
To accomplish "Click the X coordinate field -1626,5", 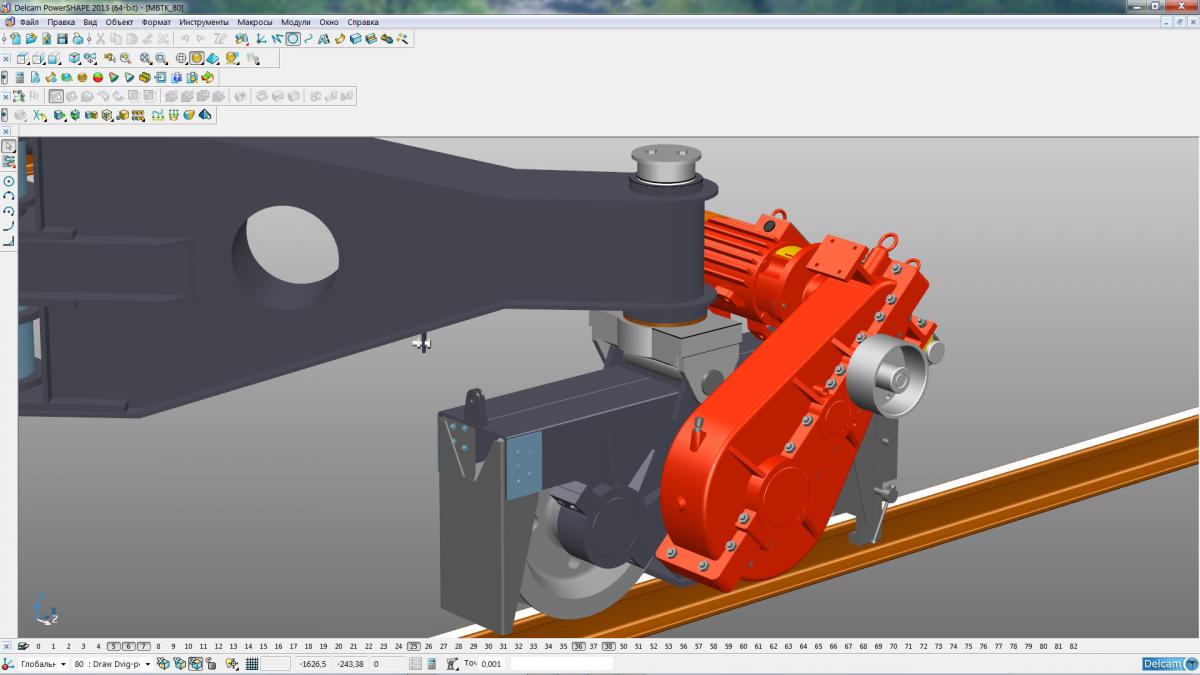I will coord(313,664).
